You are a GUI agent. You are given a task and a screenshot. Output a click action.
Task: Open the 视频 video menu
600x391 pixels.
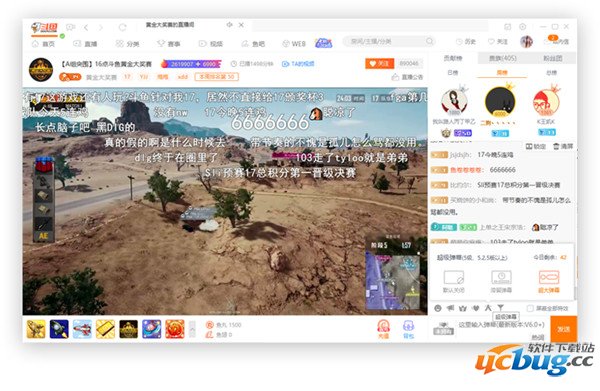pyautogui.click(x=211, y=44)
